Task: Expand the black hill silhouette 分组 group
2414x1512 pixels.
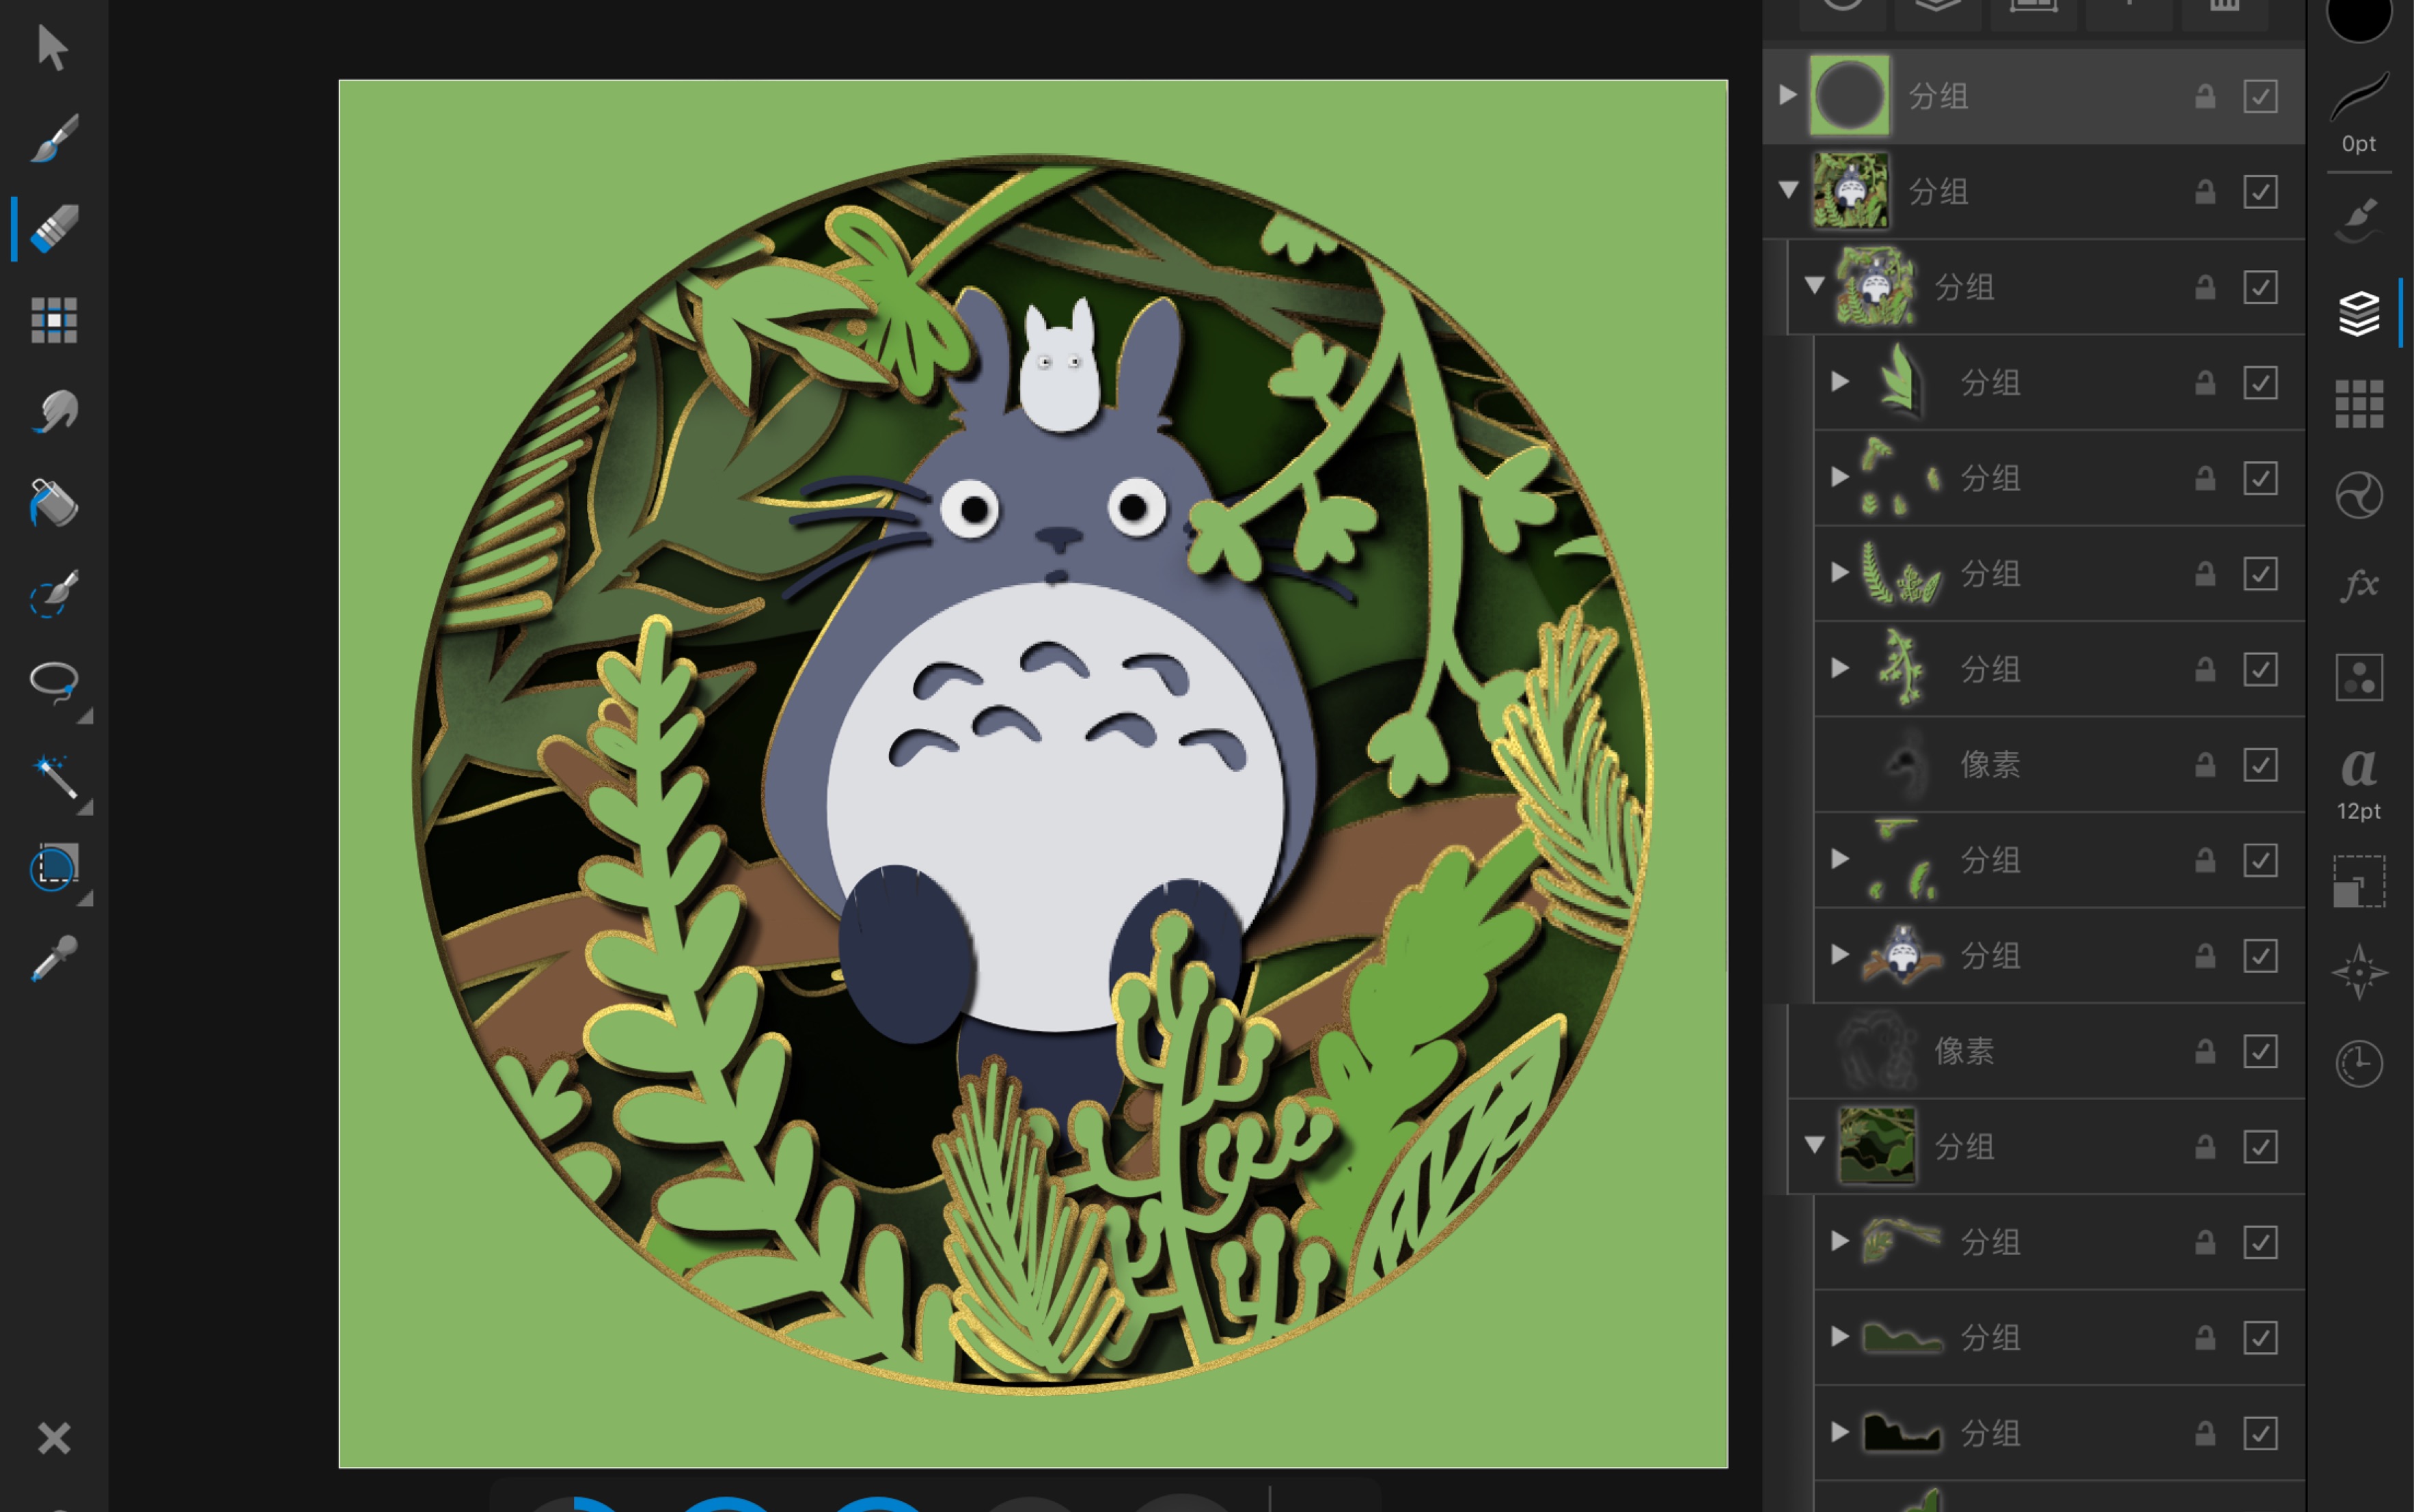Action: (1840, 1432)
